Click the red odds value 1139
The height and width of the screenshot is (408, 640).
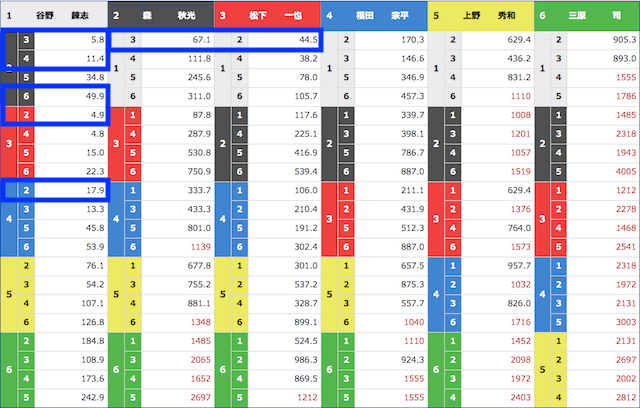point(201,247)
